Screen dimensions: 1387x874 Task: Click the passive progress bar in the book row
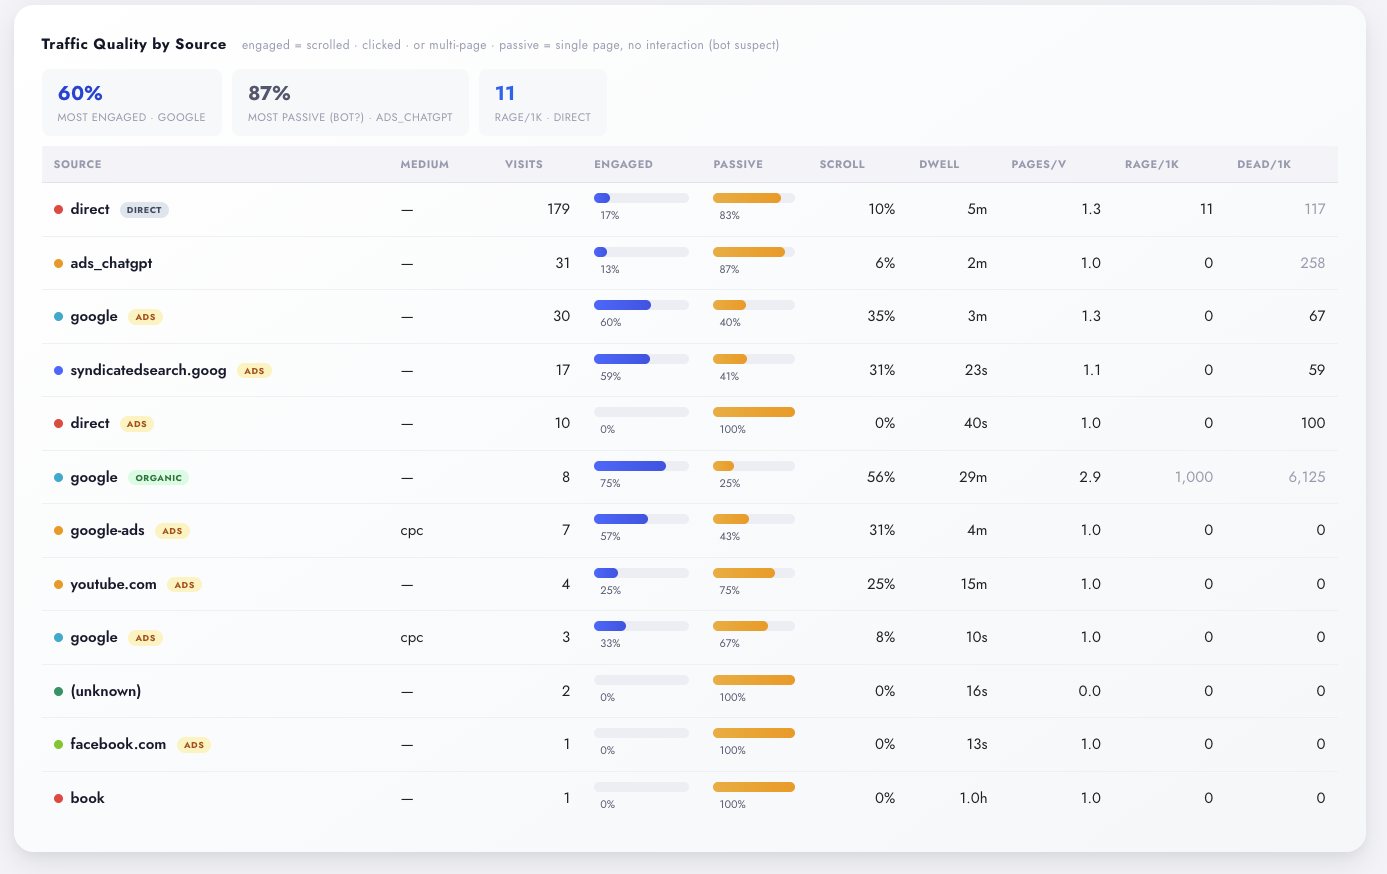tap(754, 787)
